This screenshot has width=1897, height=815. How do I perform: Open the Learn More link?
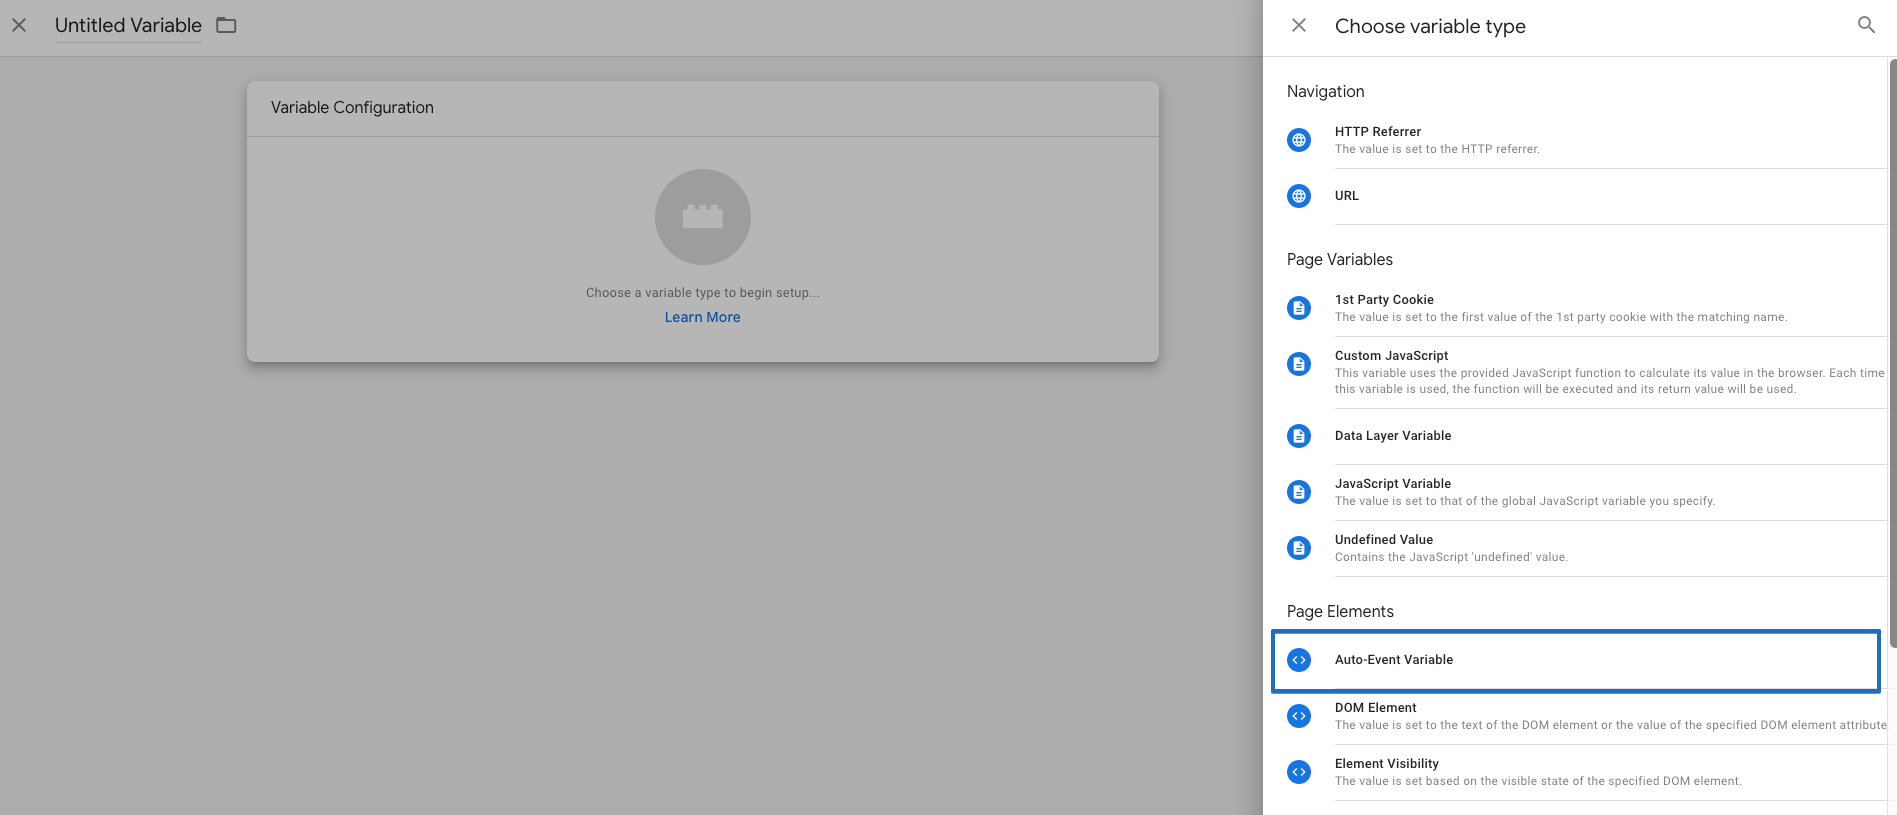click(702, 317)
